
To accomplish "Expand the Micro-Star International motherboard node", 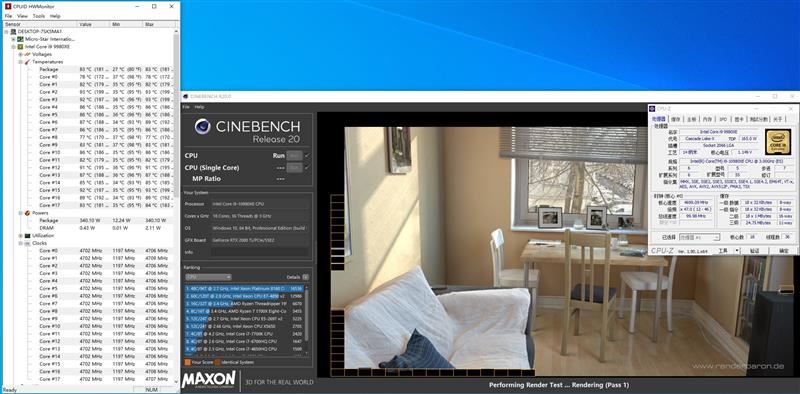I will (x=13, y=39).
